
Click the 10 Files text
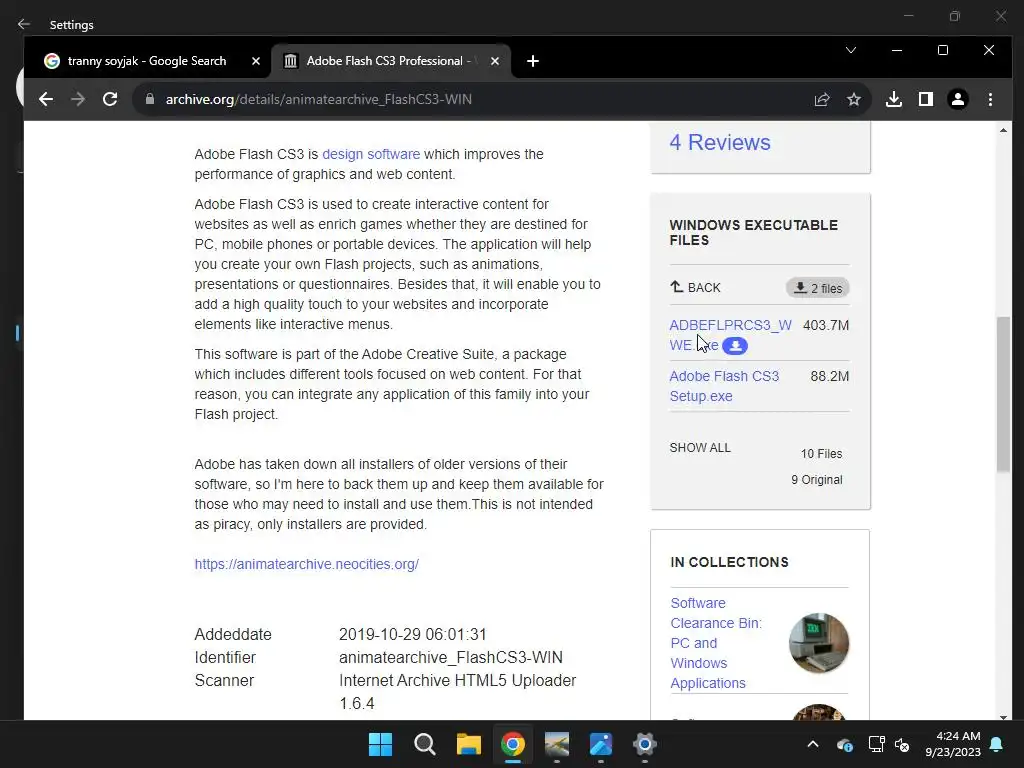821,453
